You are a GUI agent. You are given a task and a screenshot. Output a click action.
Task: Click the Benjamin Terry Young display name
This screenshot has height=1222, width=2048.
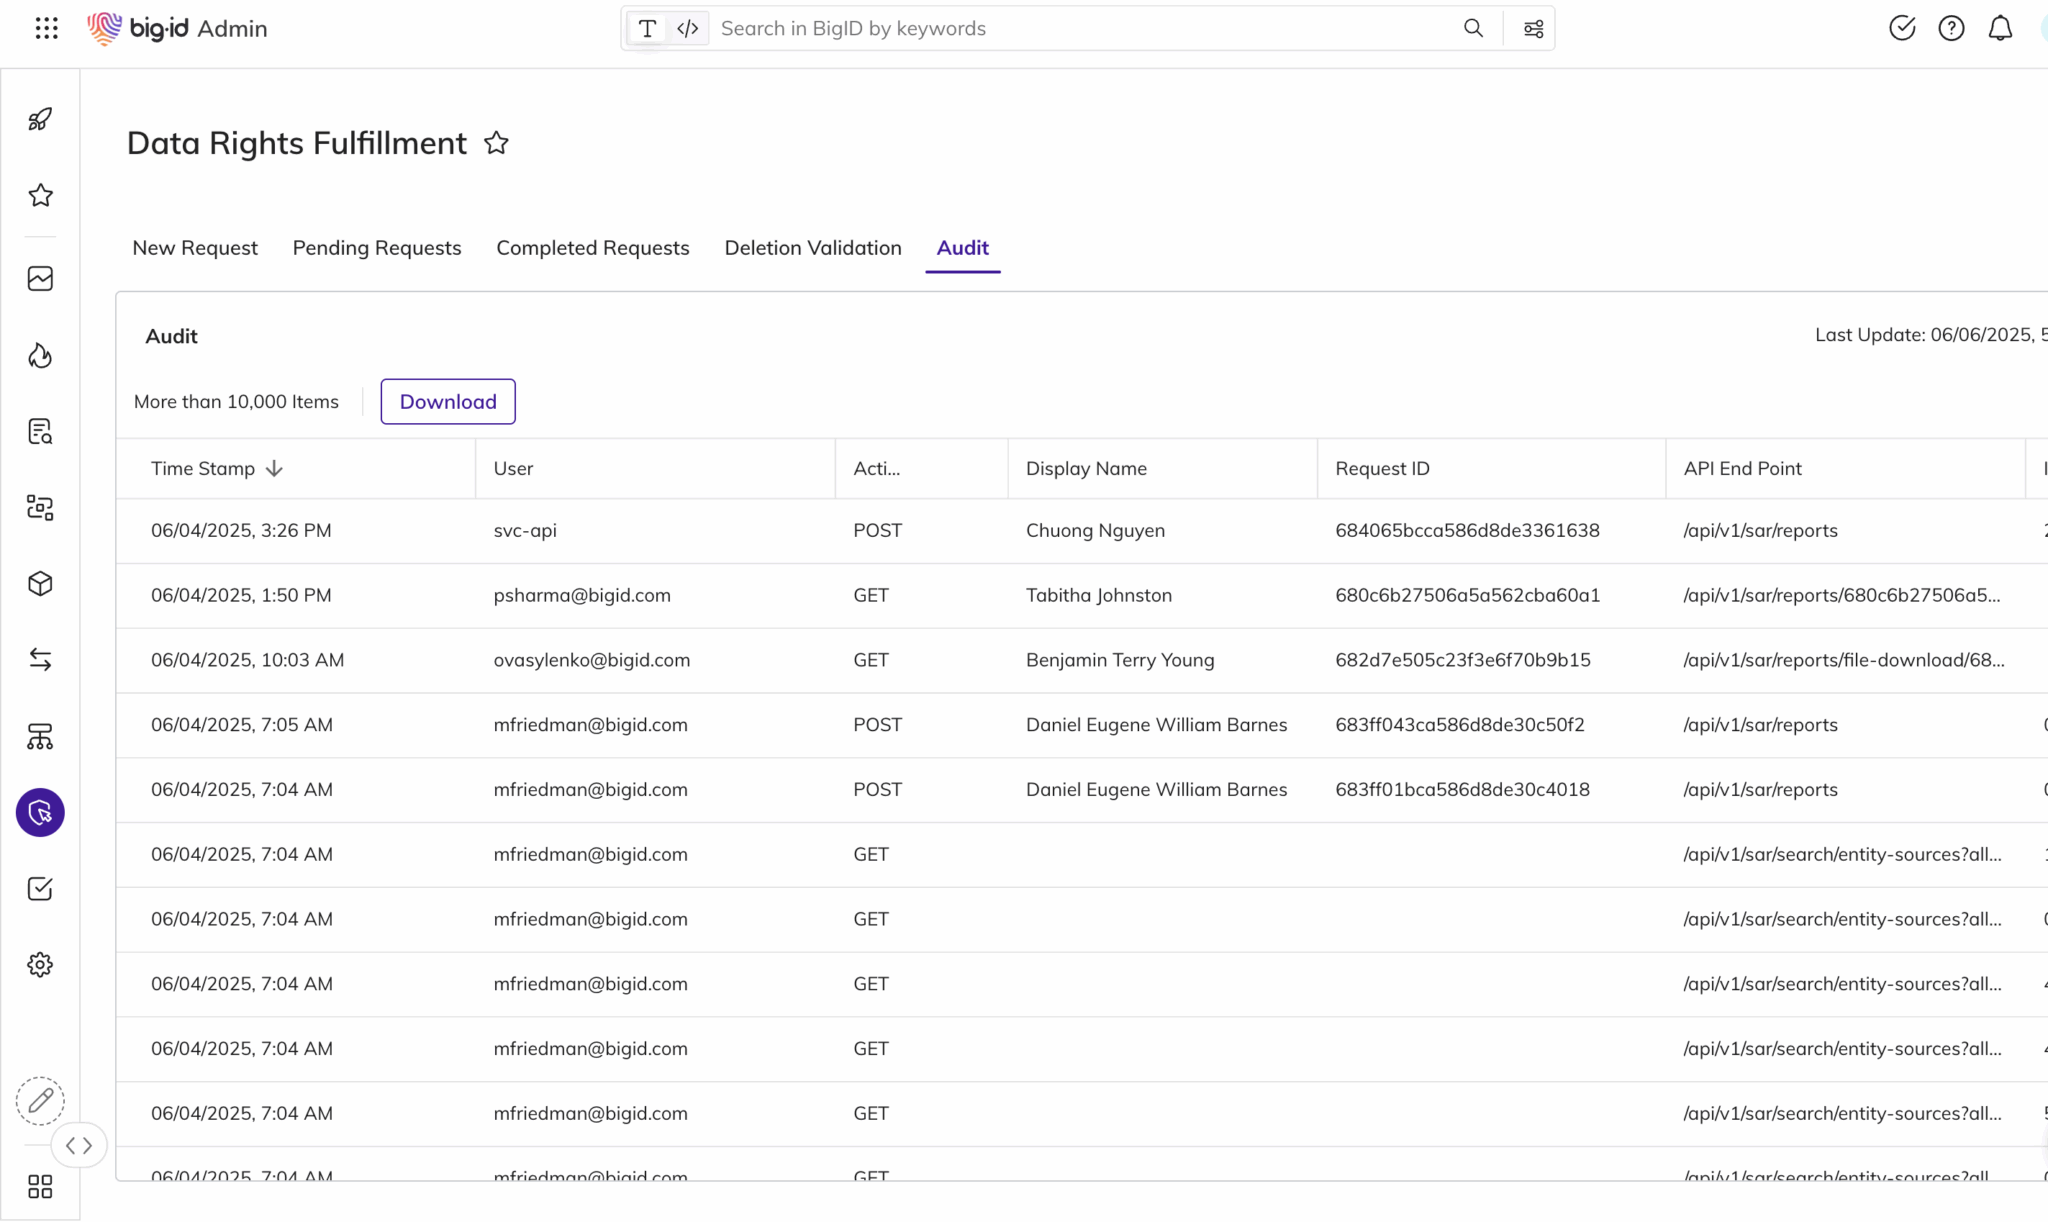coord(1120,660)
